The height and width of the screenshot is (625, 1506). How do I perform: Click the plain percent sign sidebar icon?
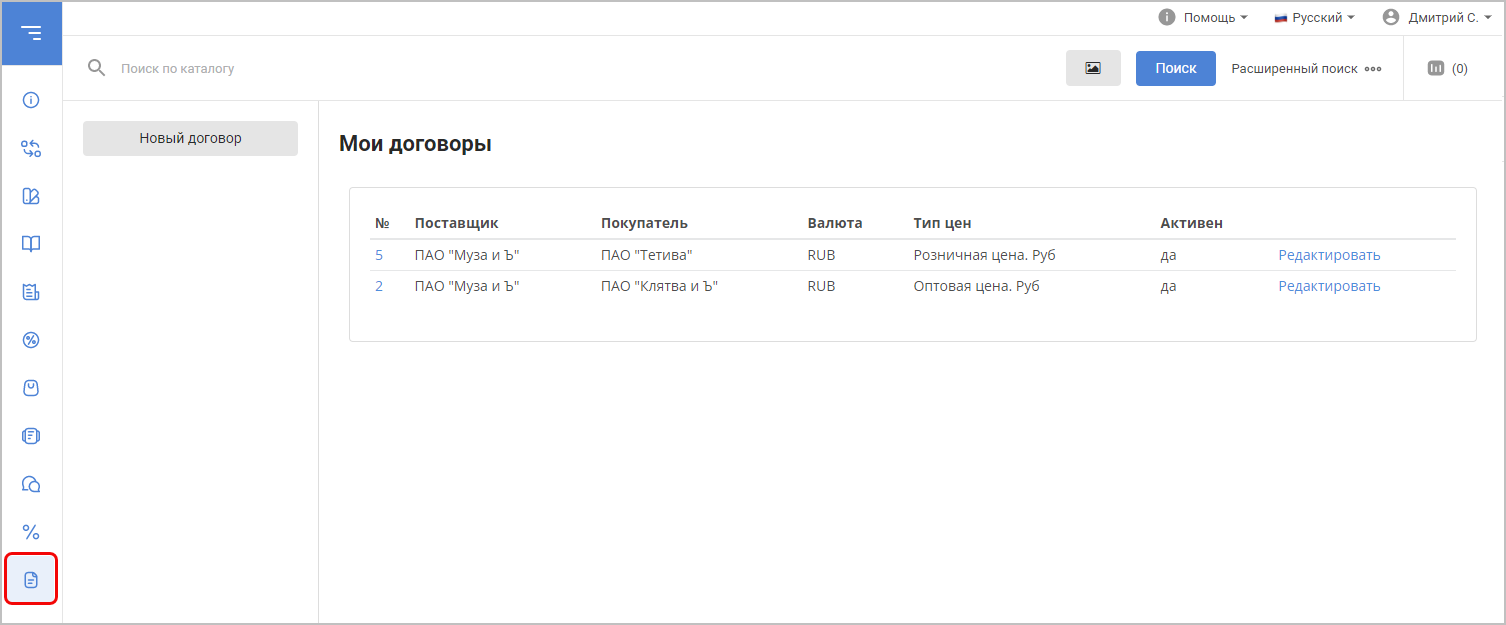click(31, 532)
